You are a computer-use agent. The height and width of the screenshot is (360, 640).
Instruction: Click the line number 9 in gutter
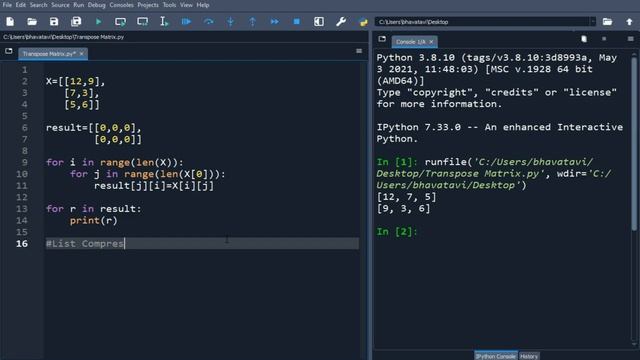pyautogui.click(x=24, y=162)
